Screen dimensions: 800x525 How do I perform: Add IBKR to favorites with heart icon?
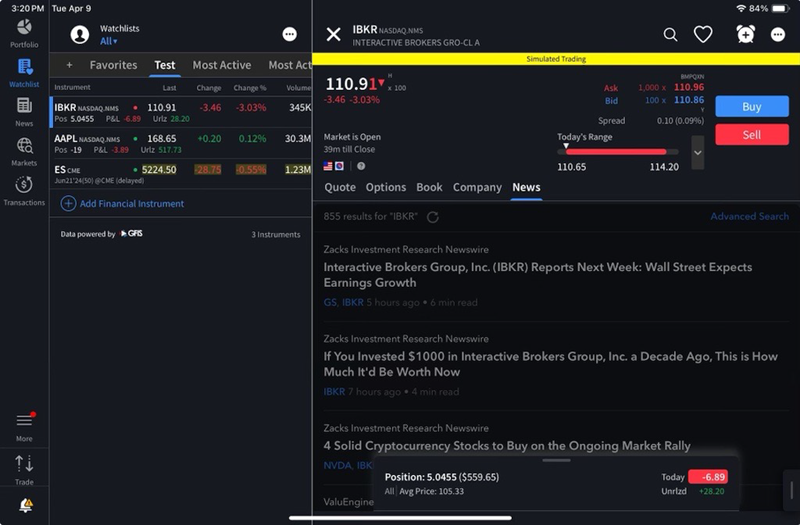[x=703, y=35]
